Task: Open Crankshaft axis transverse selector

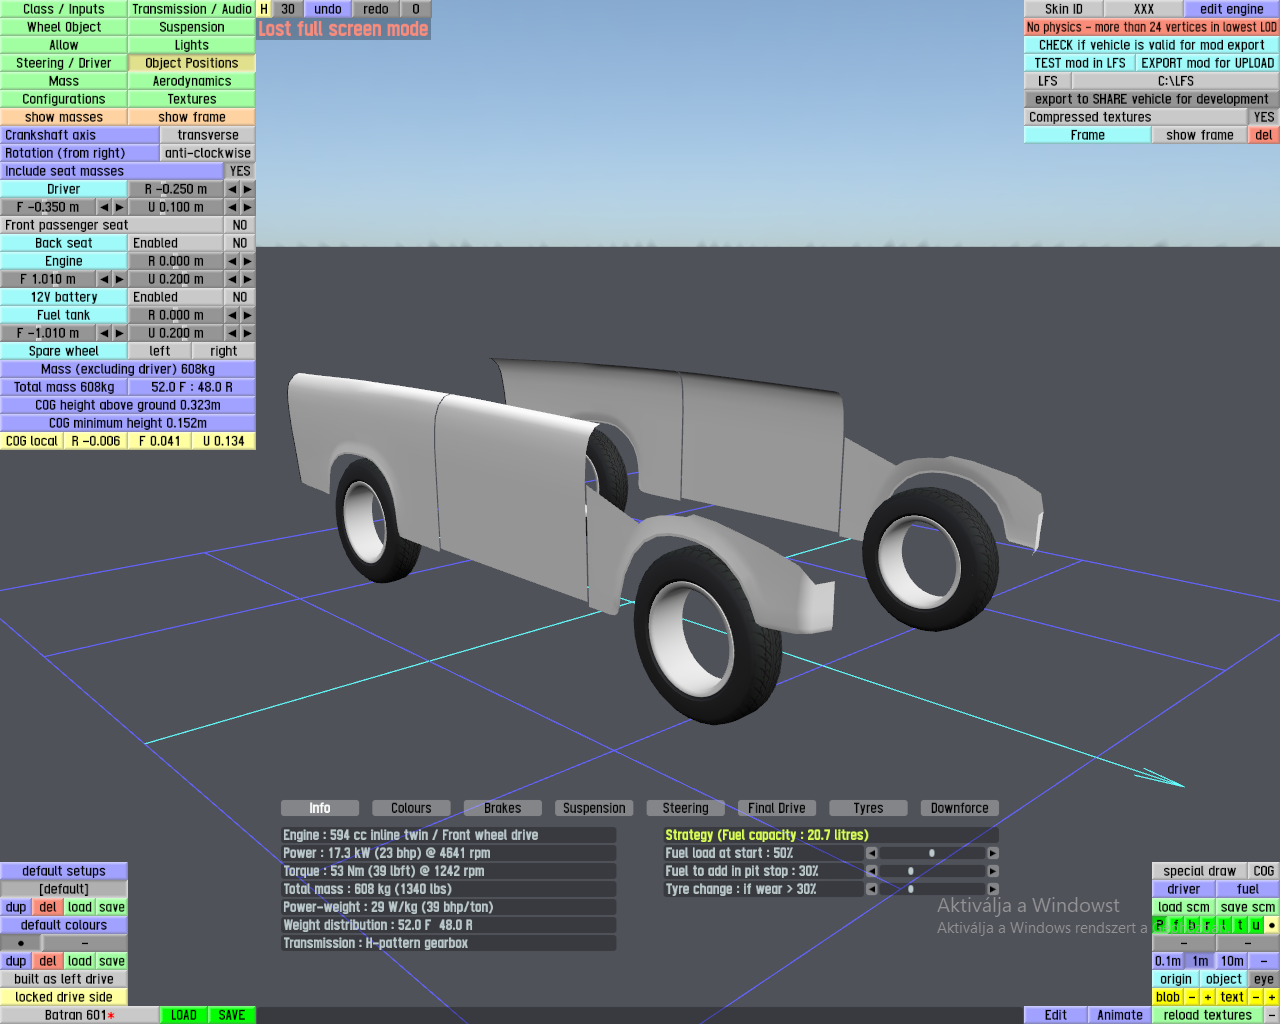Action: pyautogui.click(x=208, y=135)
